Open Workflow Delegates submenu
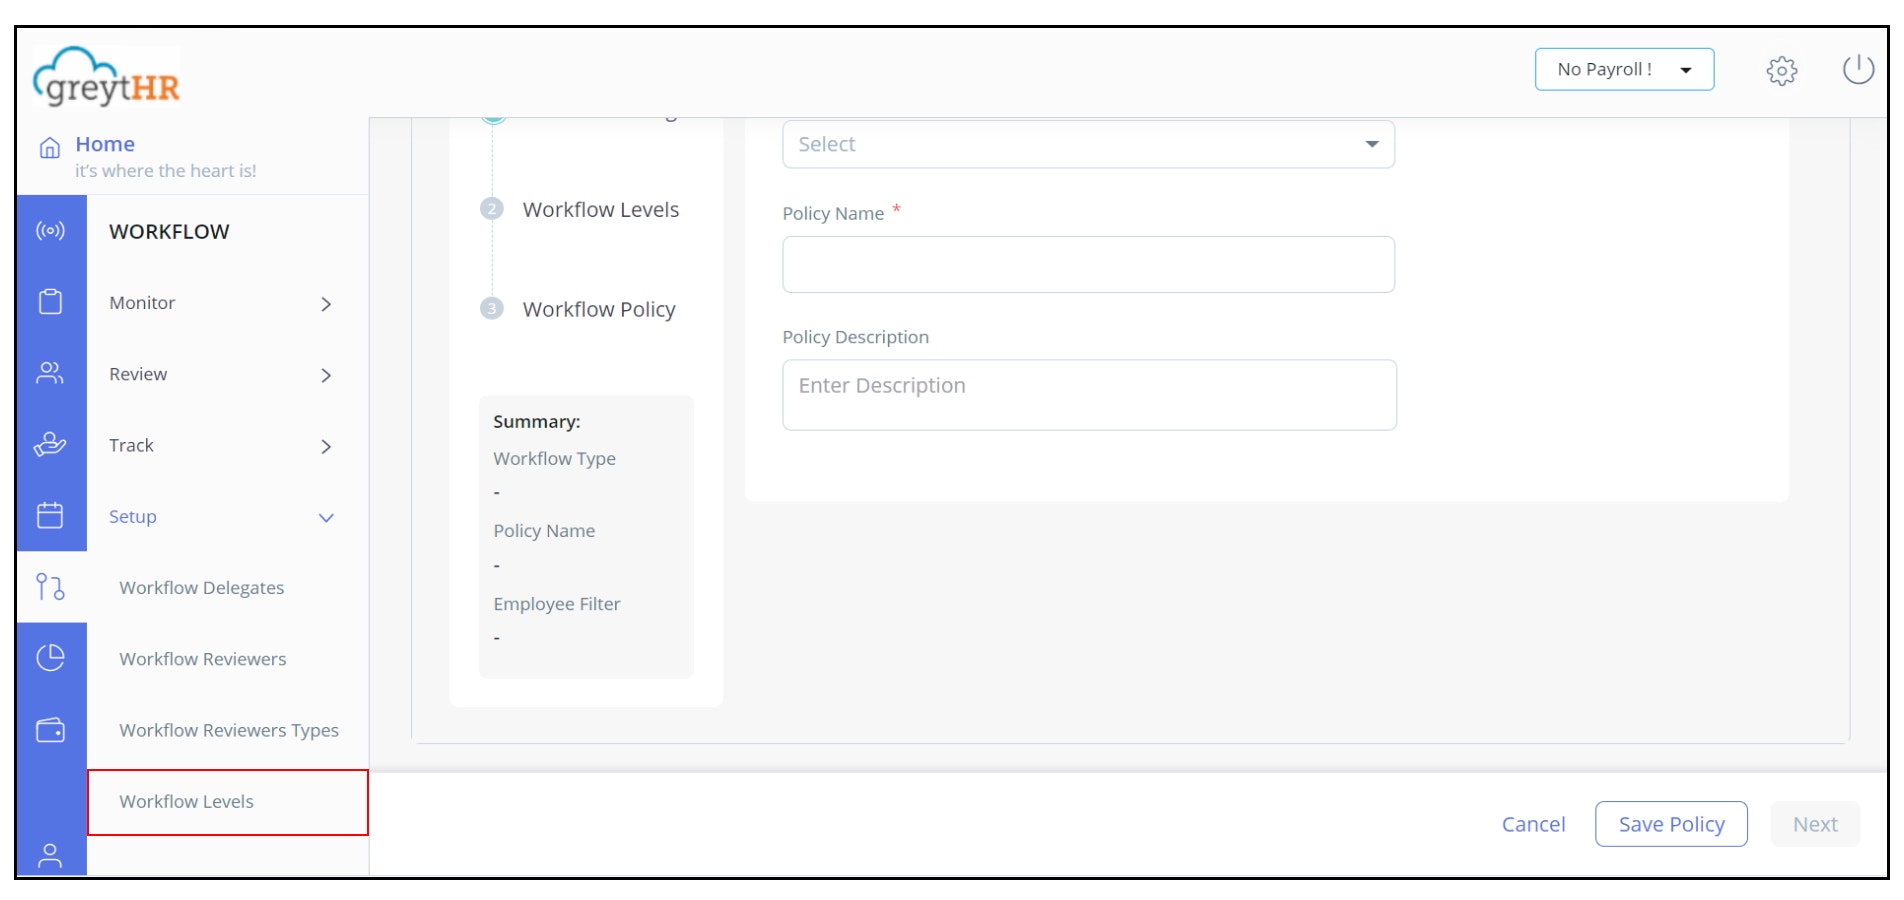Image resolution: width=1904 pixels, height=900 pixels. point(202,587)
